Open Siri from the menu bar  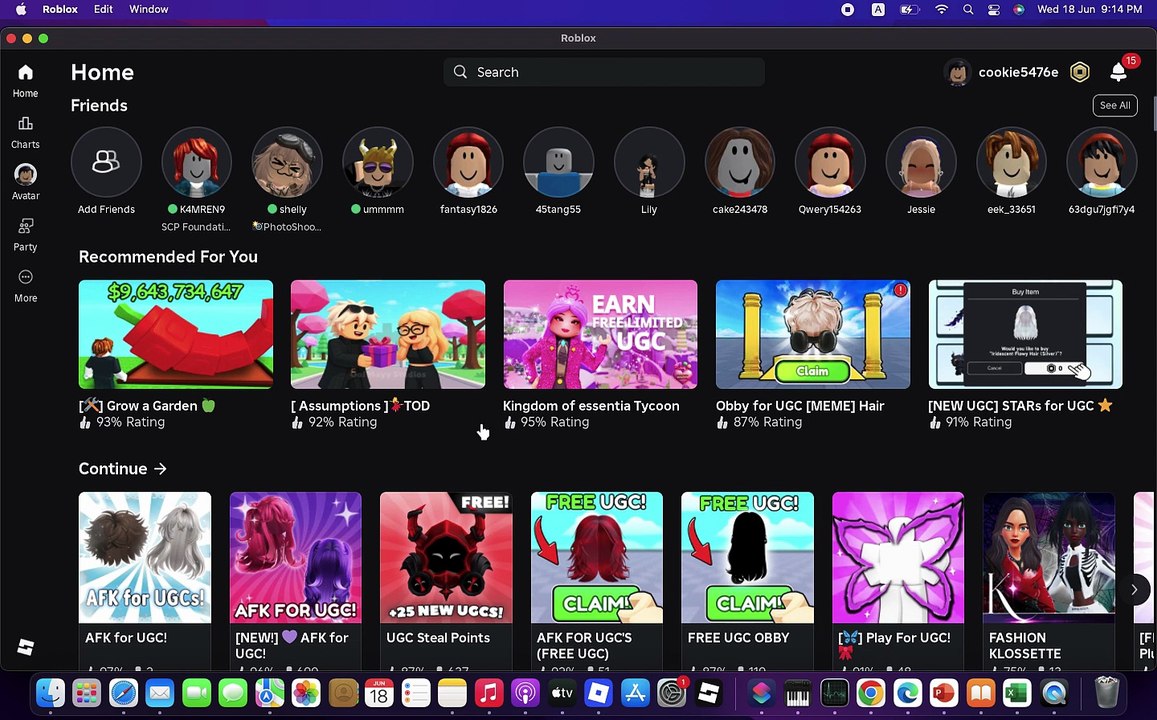point(1019,10)
